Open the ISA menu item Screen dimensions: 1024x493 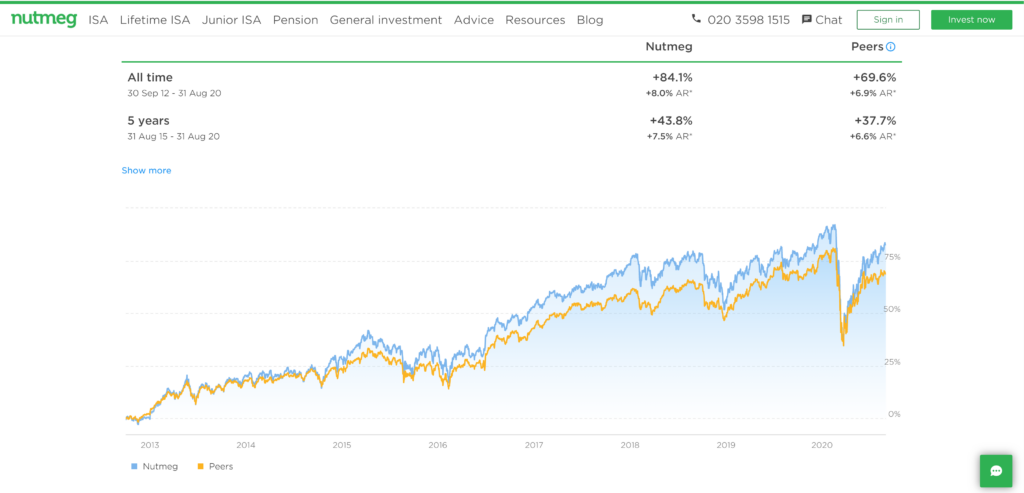[x=98, y=20]
